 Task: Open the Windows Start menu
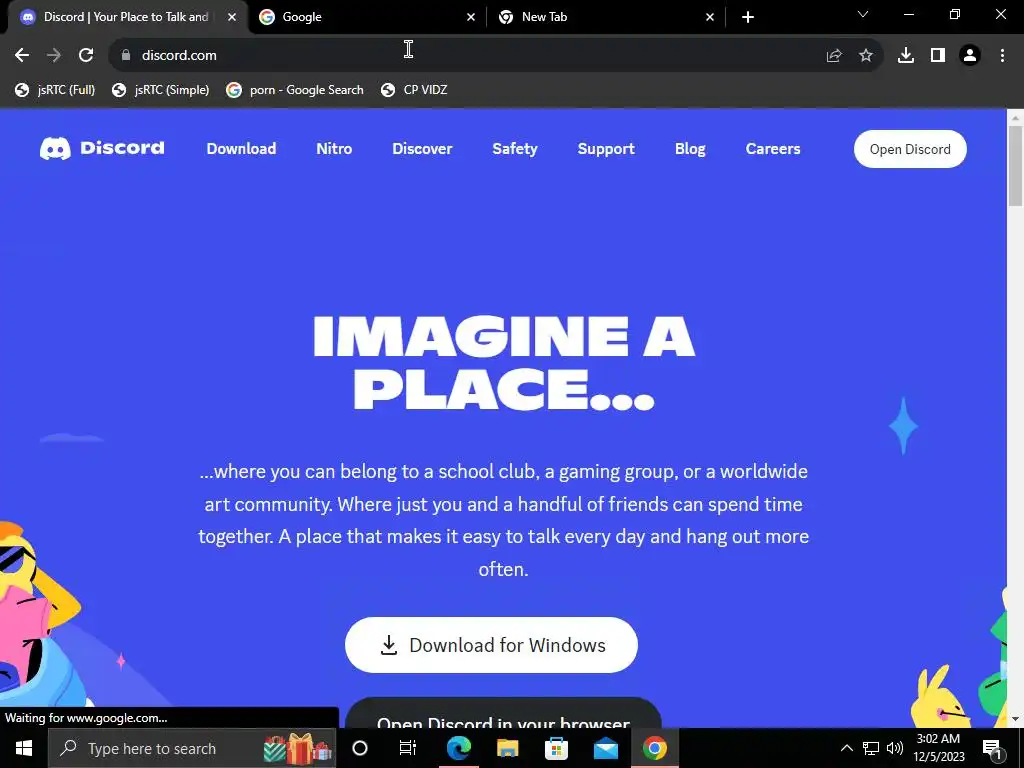(24, 748)
